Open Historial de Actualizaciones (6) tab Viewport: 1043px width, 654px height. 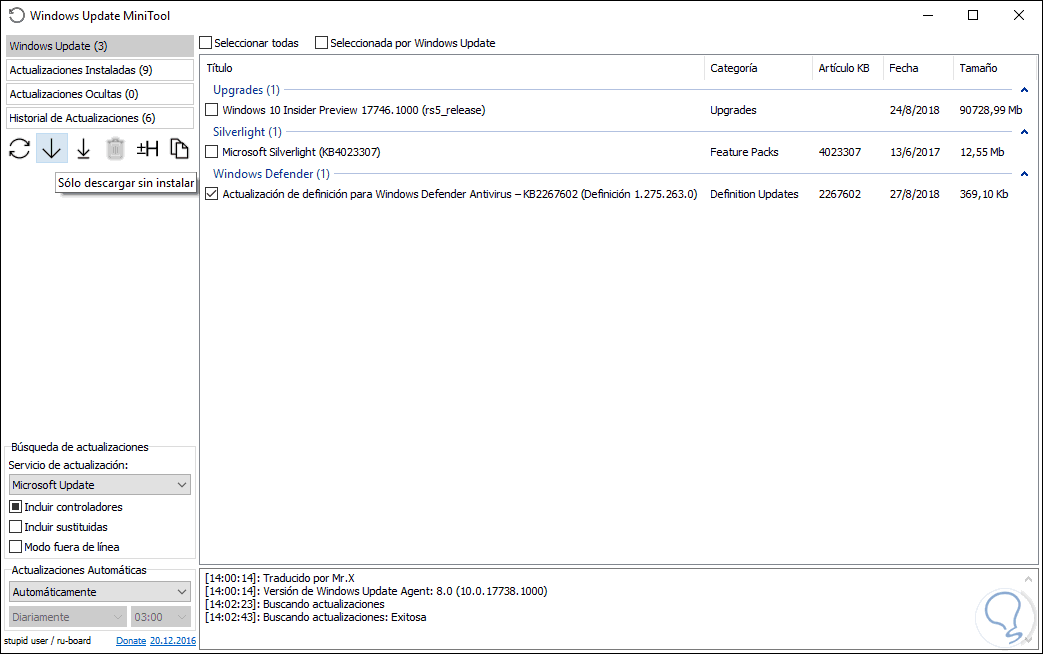pos(100,118)
